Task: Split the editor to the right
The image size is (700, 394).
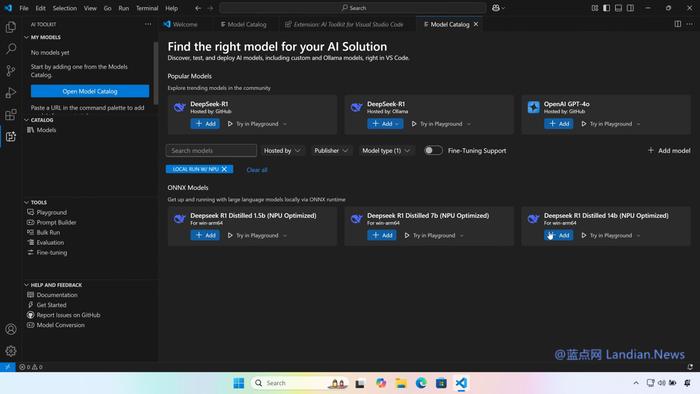Action: tap(678, 24)
